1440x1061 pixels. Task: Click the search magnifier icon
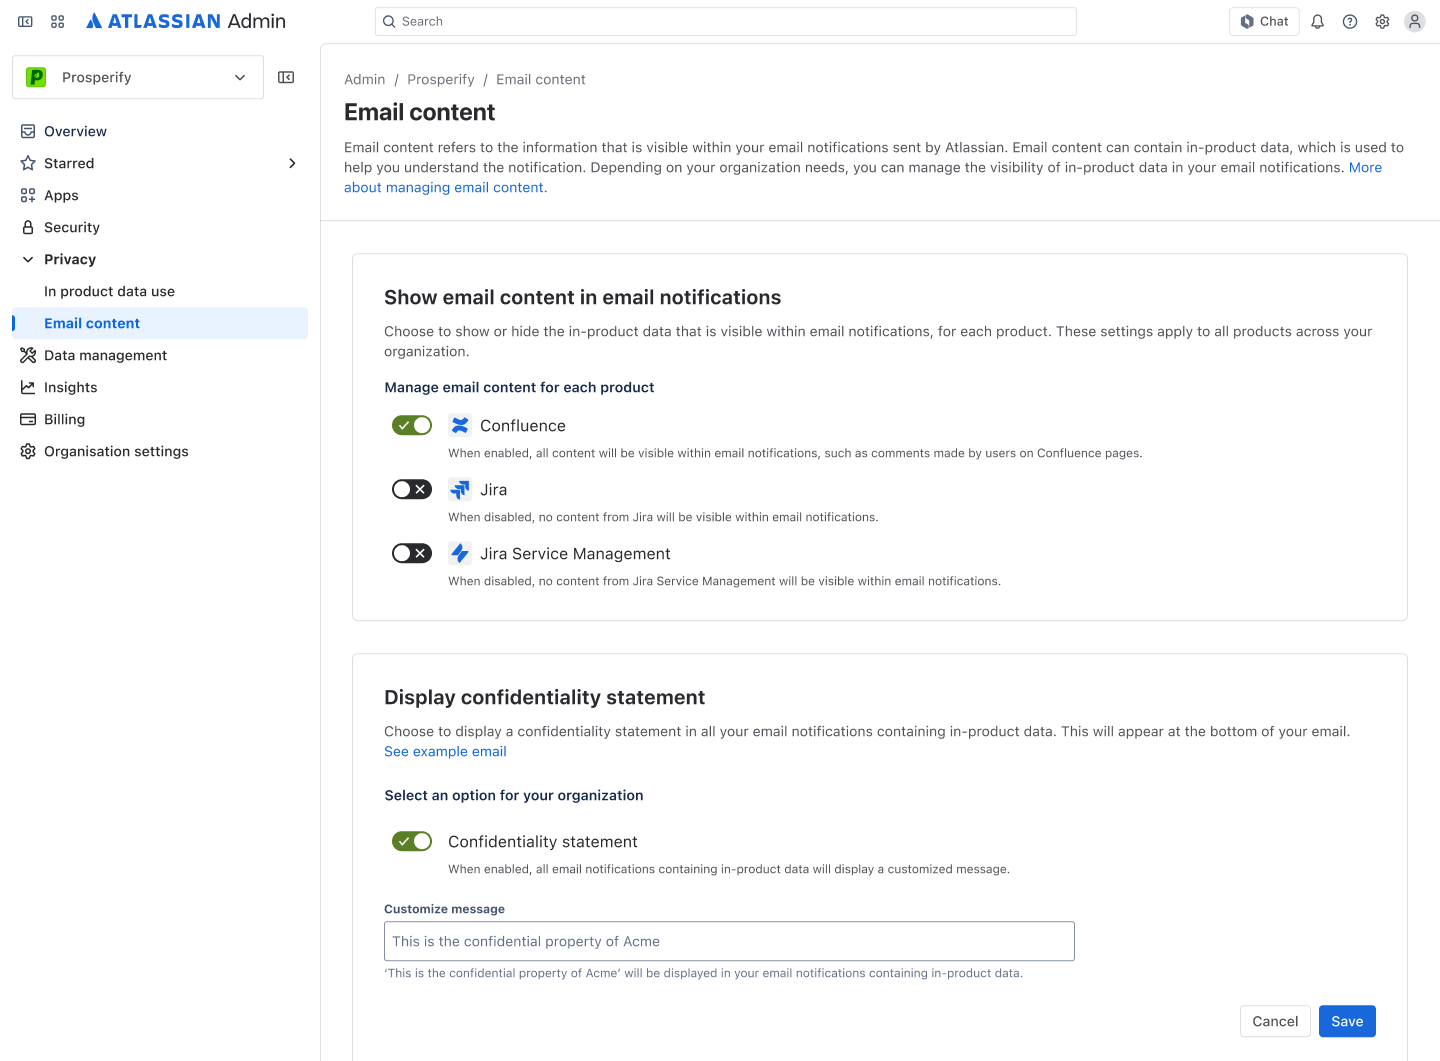[x=390, y=21]
